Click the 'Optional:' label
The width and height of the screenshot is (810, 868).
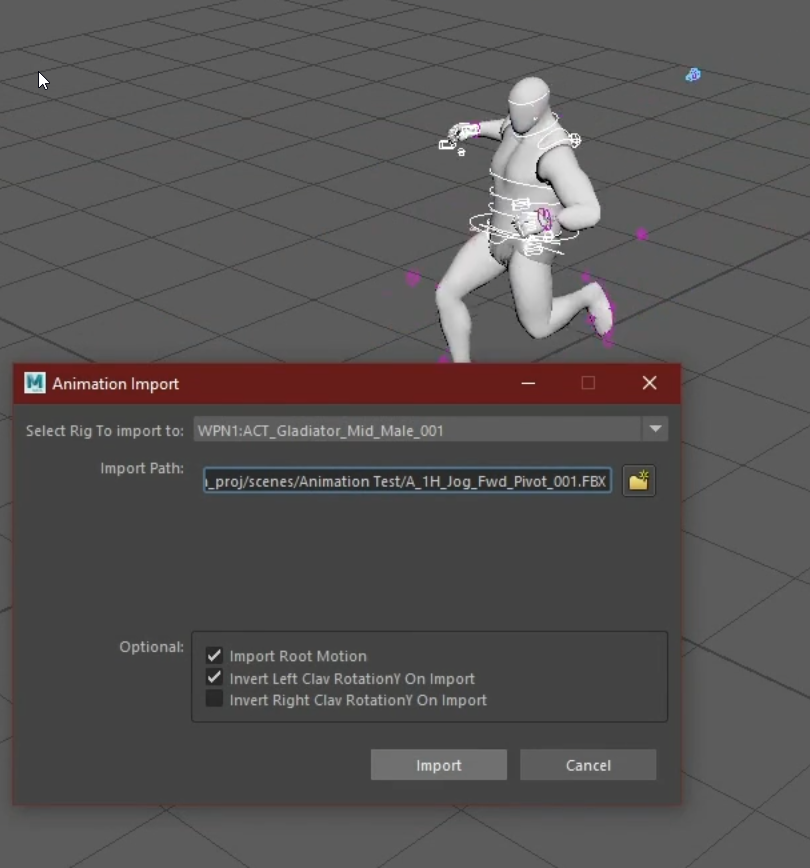click(151, 647)
